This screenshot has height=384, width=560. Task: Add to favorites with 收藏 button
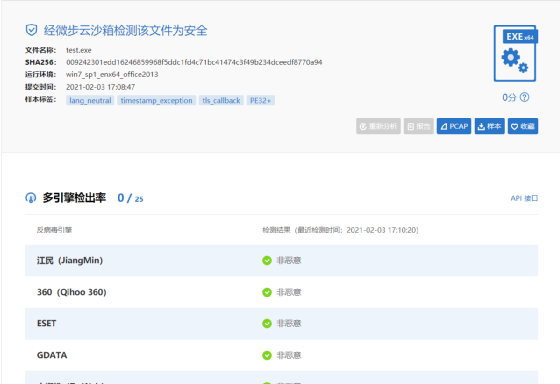[523, 126]
